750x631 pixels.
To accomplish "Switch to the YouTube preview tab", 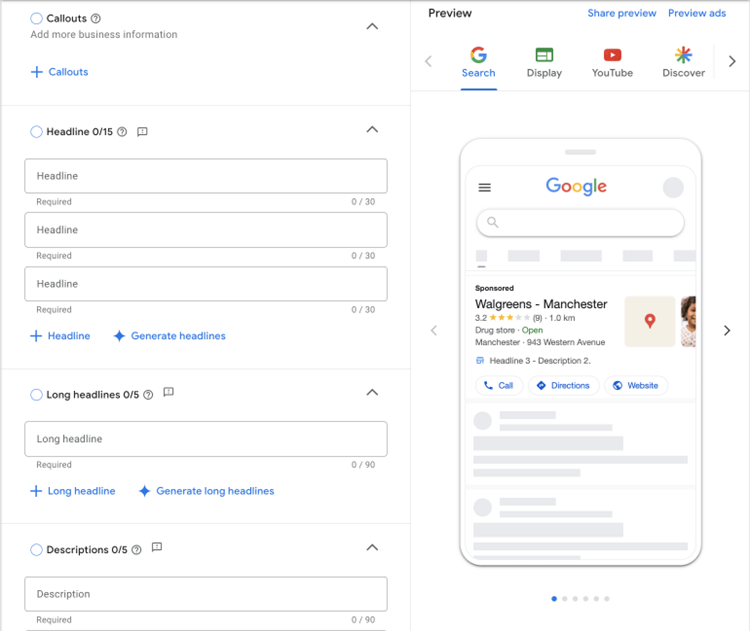I will 612,62.
